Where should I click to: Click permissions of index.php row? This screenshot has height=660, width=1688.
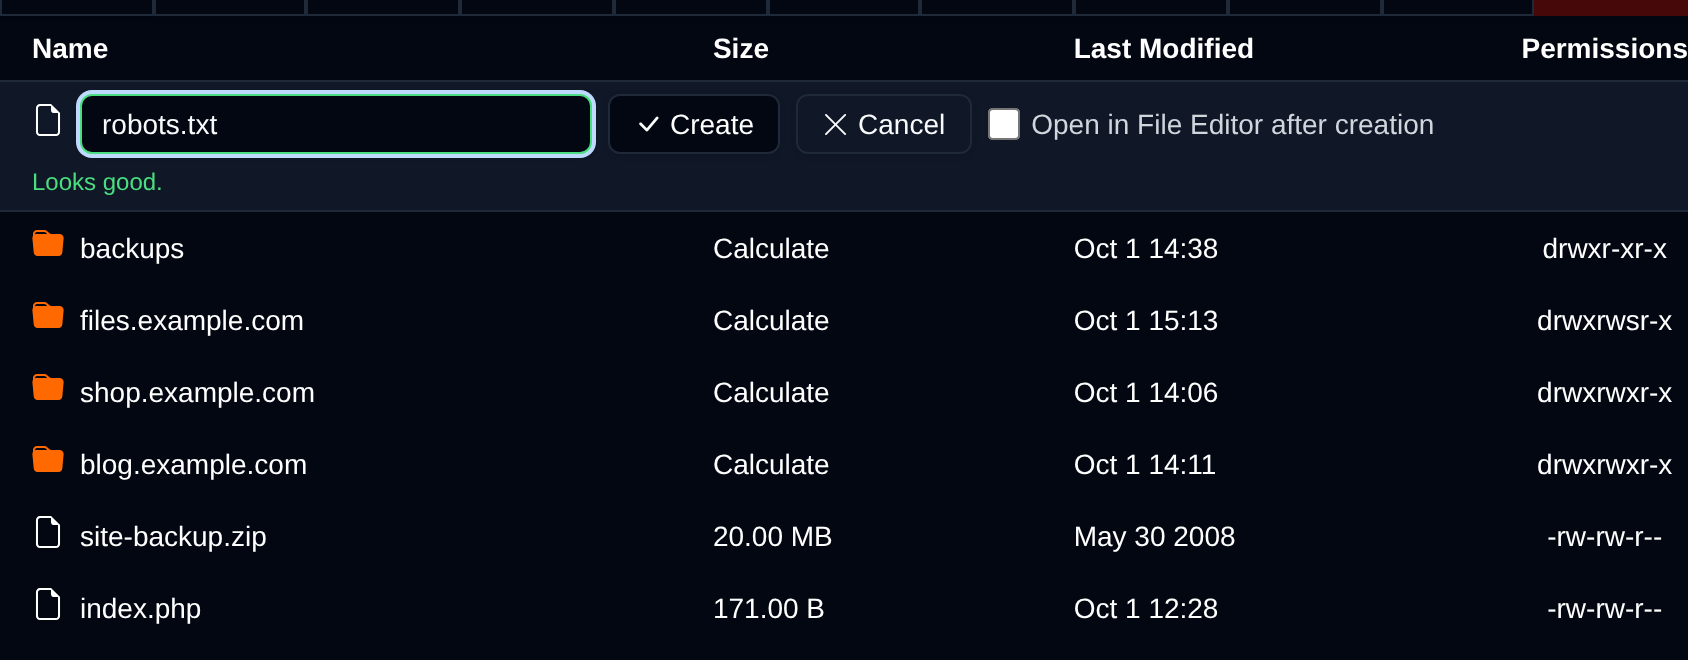[1604, 609]
